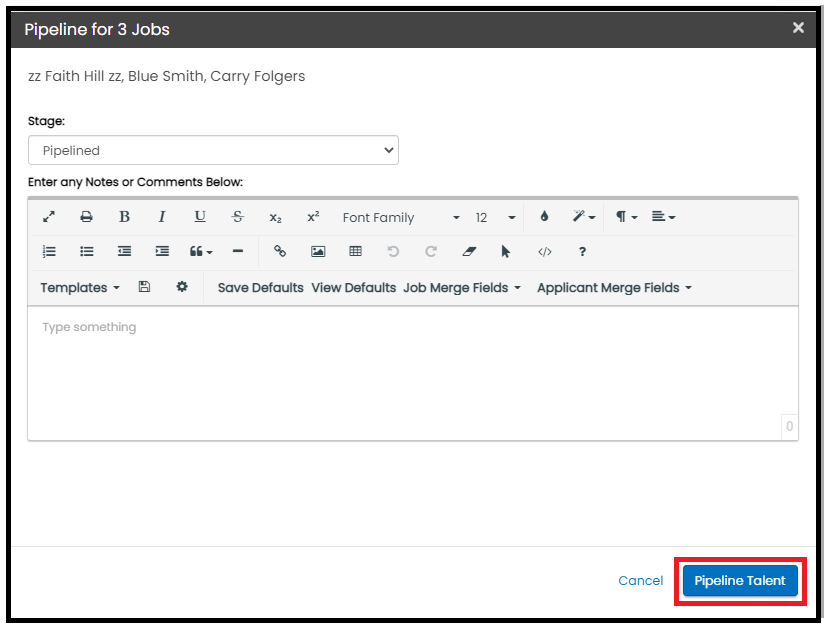This screenshot has width=829, height=633.
Task: Click the job names text line
Action: (x=167, y=76)
